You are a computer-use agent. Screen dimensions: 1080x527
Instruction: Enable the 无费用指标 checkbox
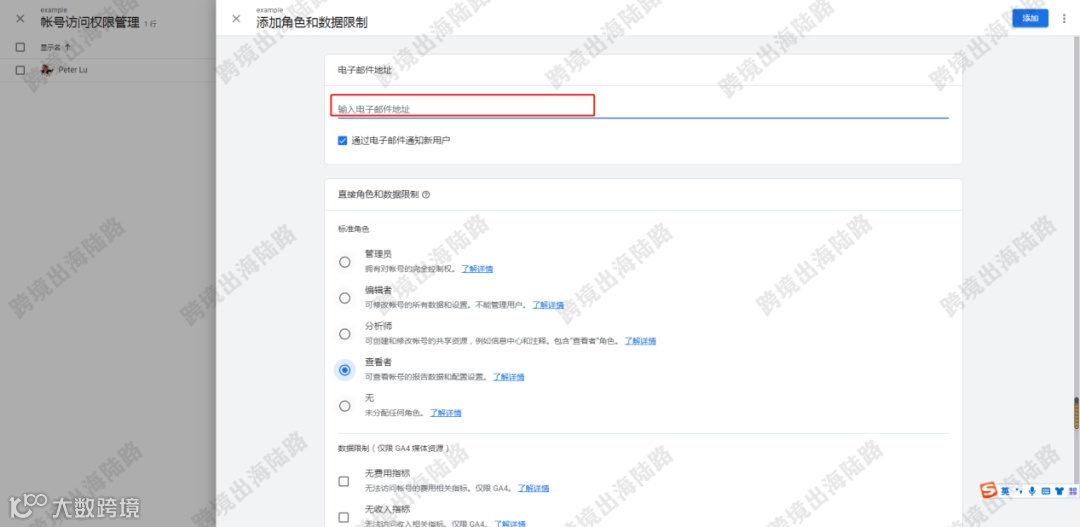[x=344, y=482]
